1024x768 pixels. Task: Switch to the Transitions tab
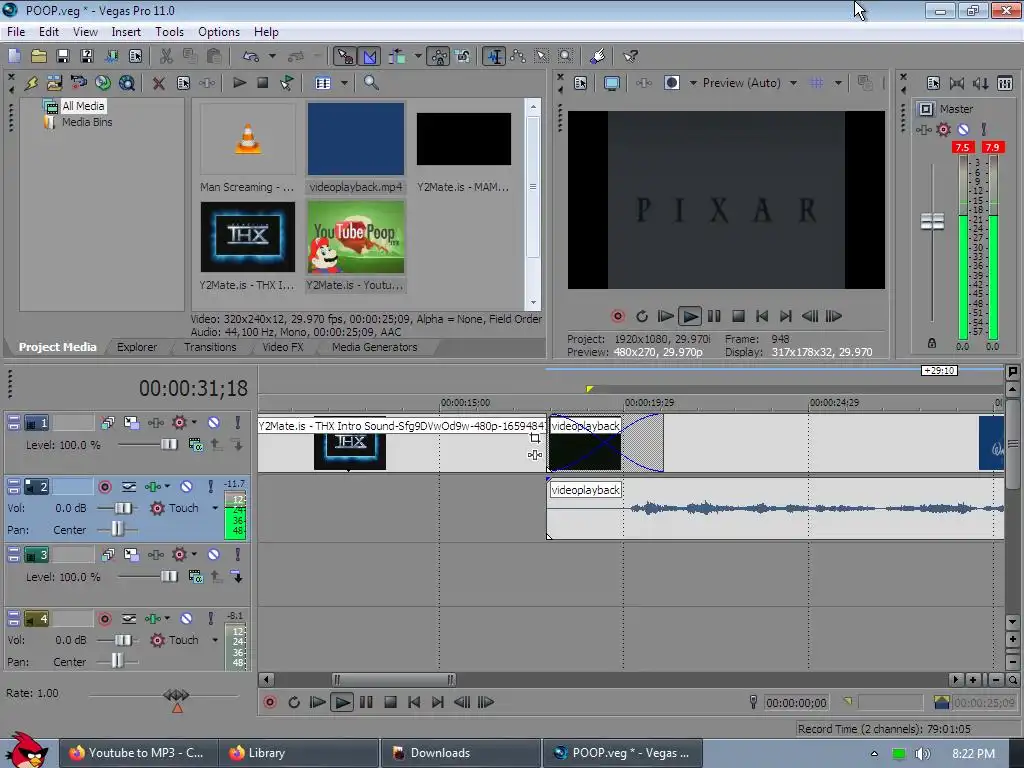pos(210,347)
